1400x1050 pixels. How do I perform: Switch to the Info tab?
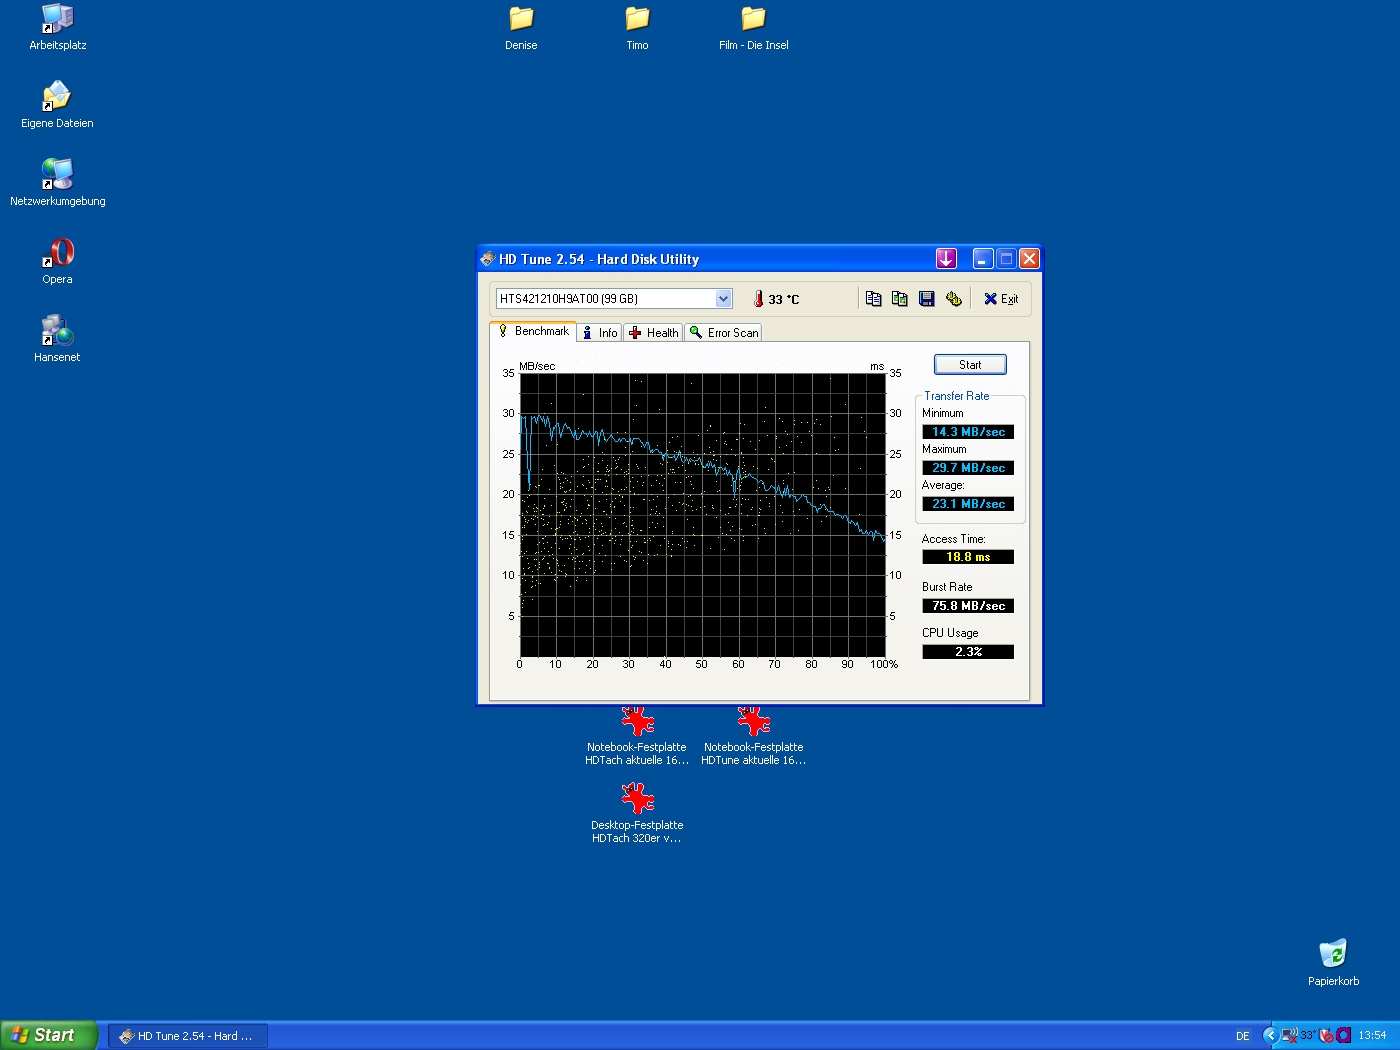pos(600,333)
